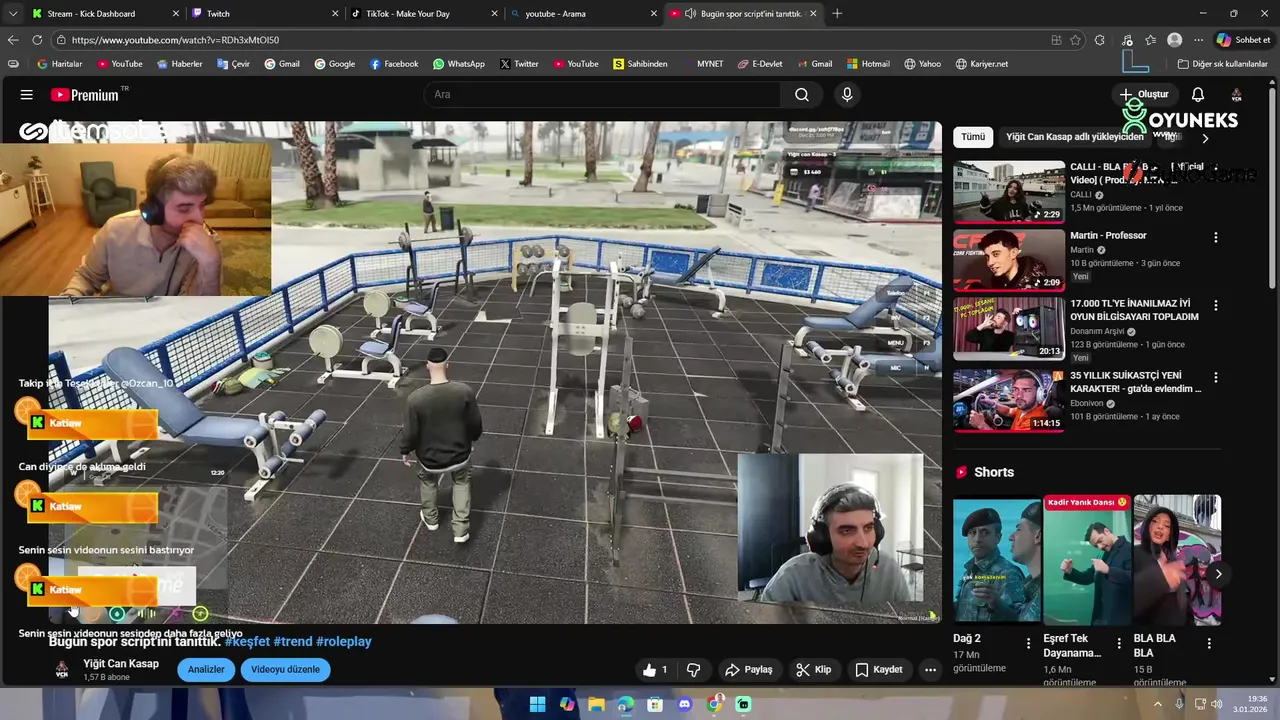Open the WhatsApp bookmark
The image size is (1280, 720).
[x=458, y=64]
